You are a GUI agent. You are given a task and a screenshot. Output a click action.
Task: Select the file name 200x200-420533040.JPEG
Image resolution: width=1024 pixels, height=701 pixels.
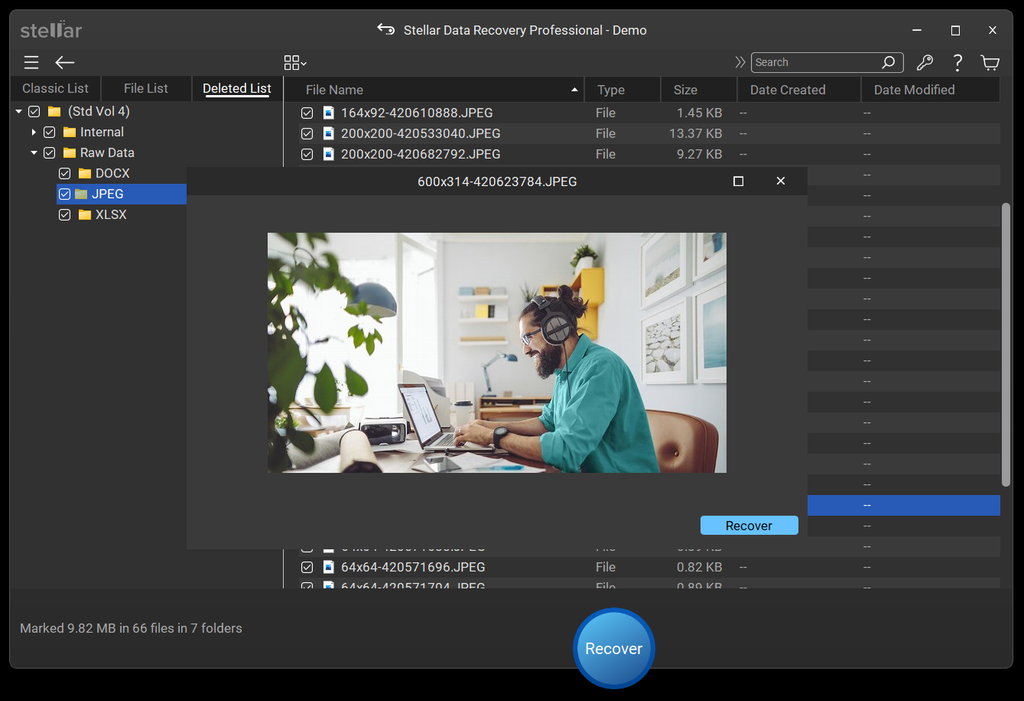[421, 134]
